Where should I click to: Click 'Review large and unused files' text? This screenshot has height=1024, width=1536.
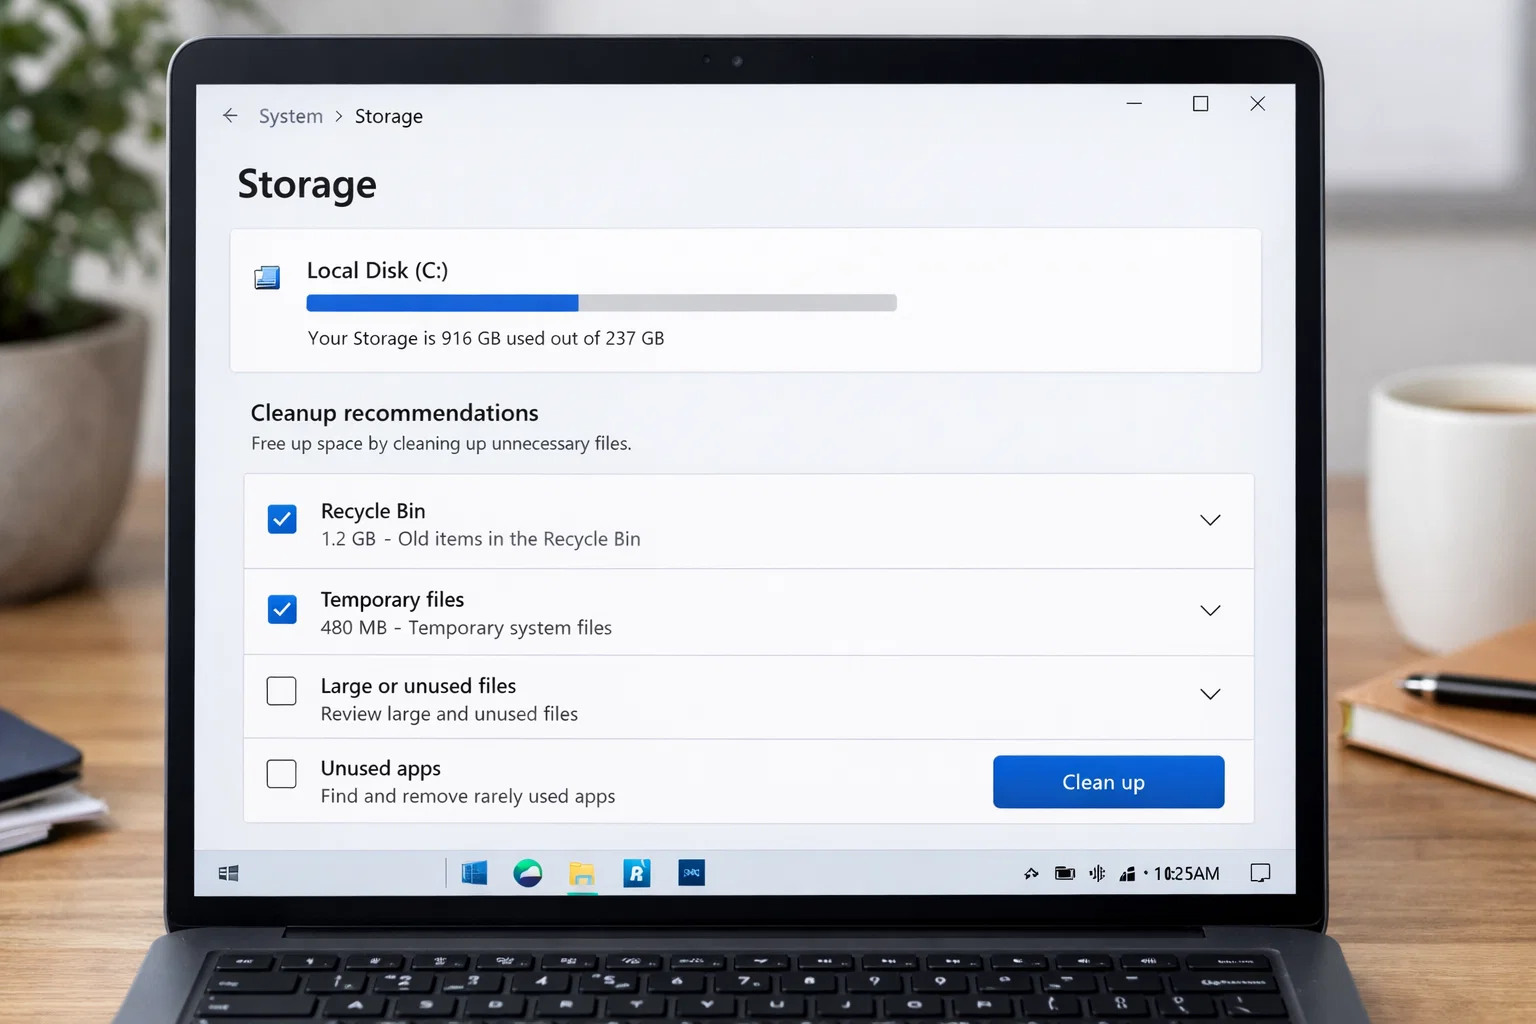pyautogui.click(x=449, y=714)
